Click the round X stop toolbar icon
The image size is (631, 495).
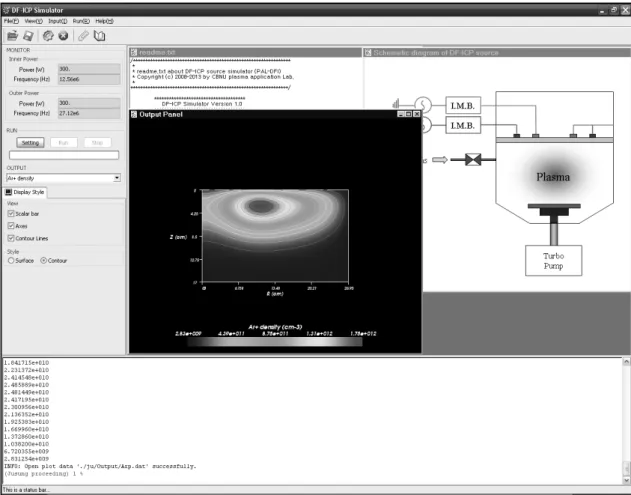pos(63,36)
